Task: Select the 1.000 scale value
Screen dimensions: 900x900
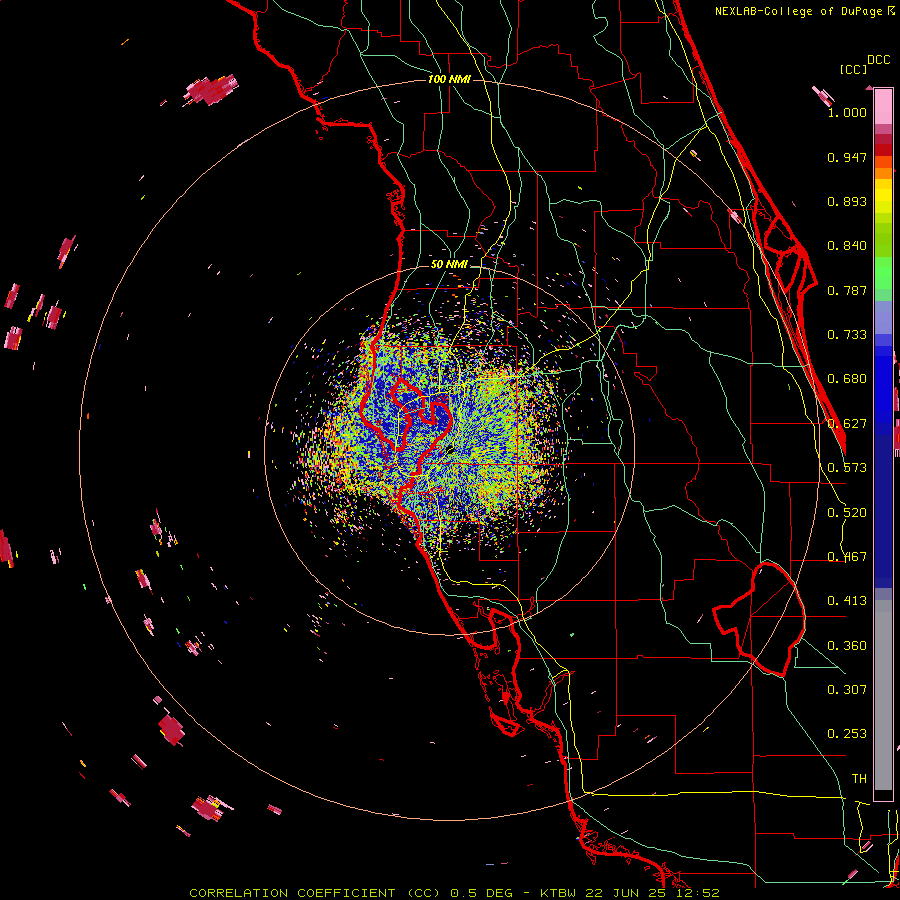Action: 847,112
